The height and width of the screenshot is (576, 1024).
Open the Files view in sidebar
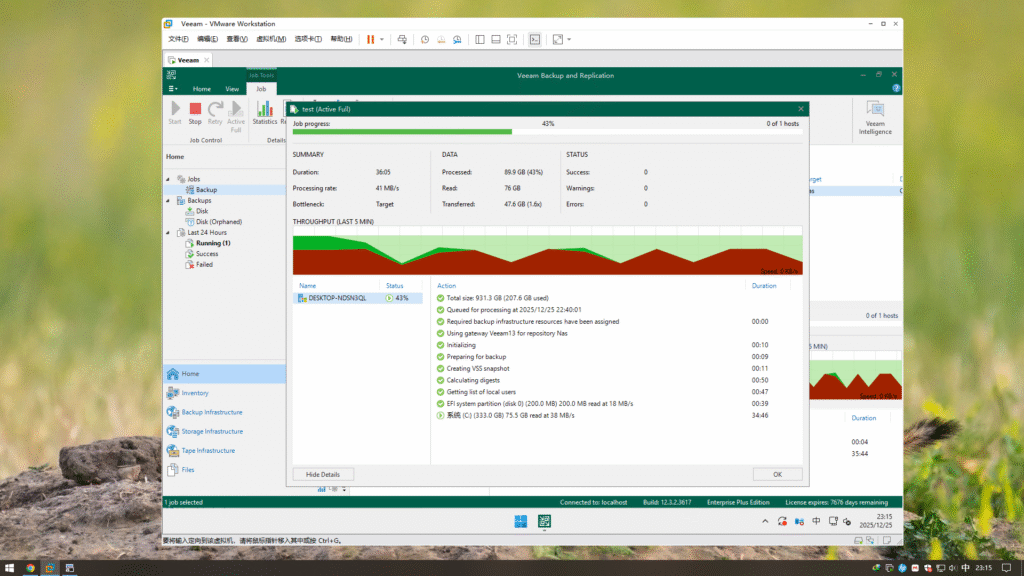188,469
